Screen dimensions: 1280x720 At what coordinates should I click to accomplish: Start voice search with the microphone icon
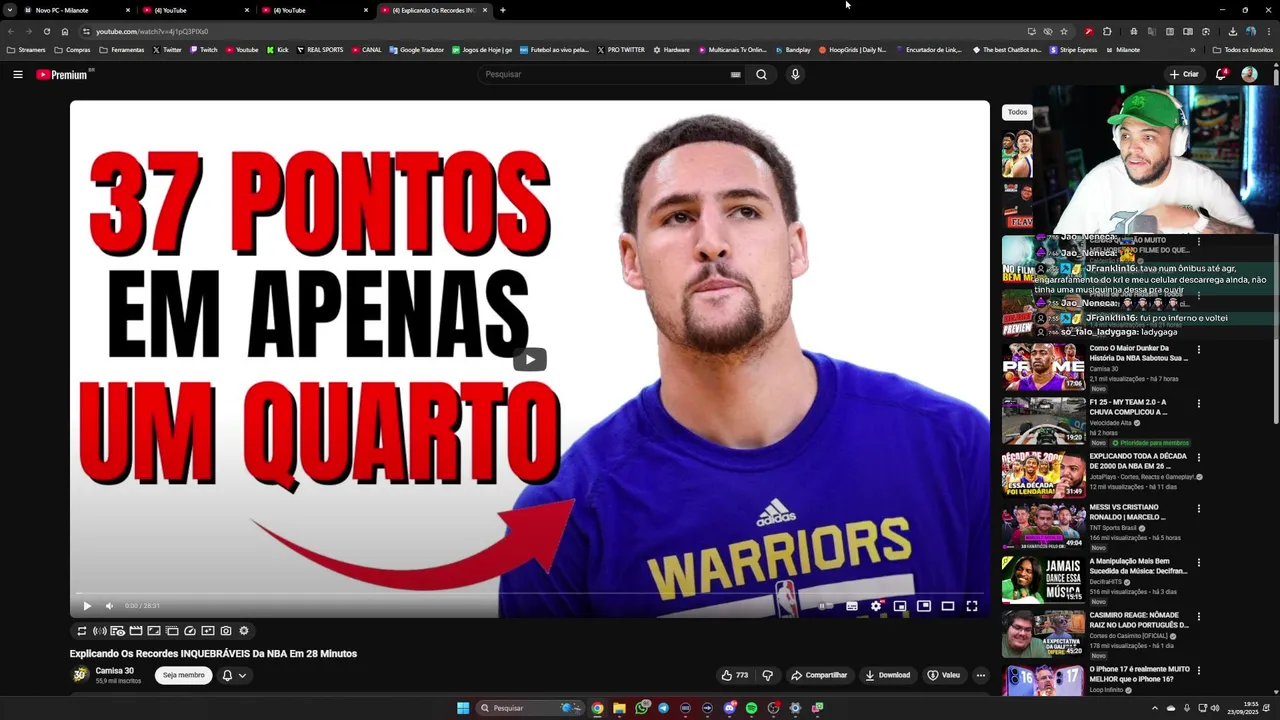pos(795,74)
